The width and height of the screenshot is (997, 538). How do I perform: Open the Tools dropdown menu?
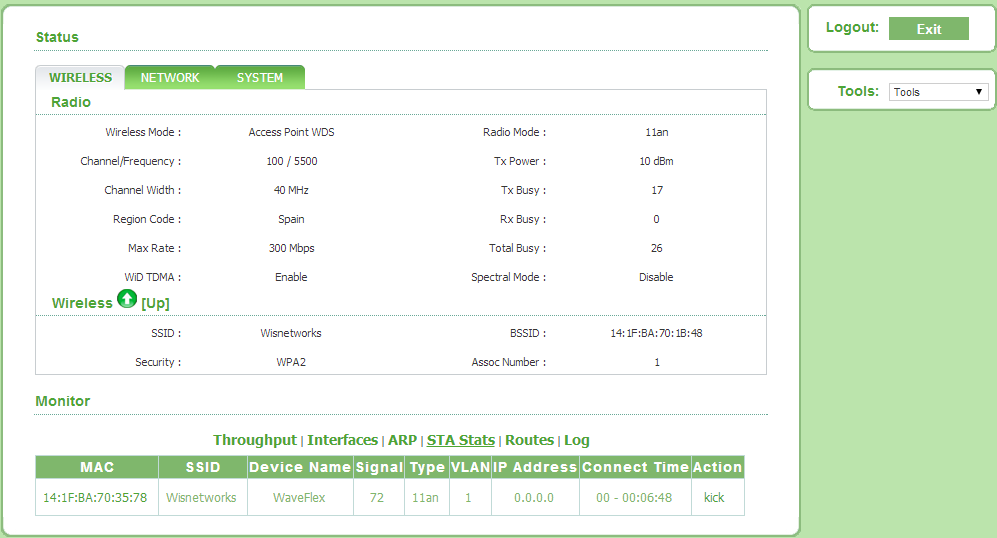938,92
